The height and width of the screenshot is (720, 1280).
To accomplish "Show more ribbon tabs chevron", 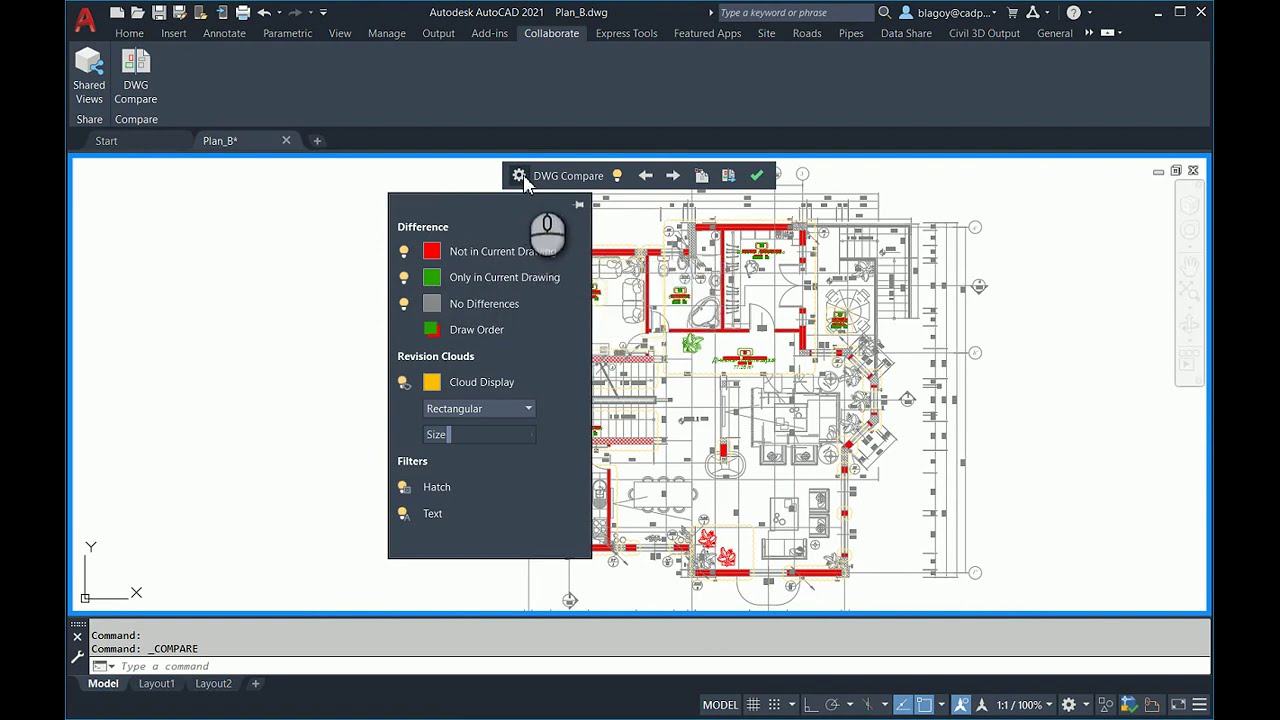I will (x=1089, y=33).
